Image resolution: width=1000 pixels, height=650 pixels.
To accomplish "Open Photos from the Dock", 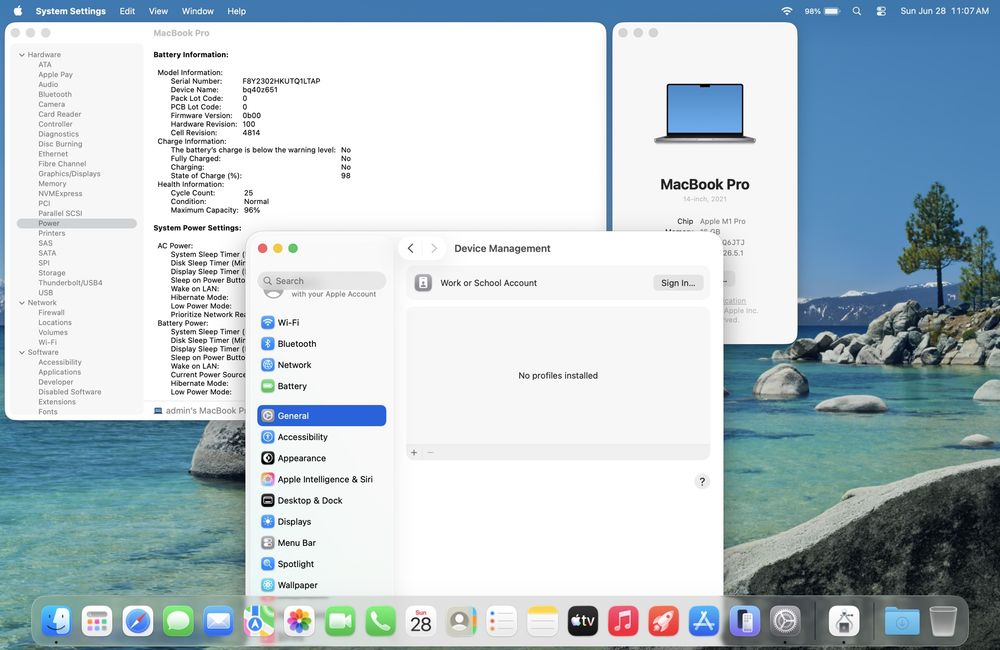I will [x=299, y=621].
